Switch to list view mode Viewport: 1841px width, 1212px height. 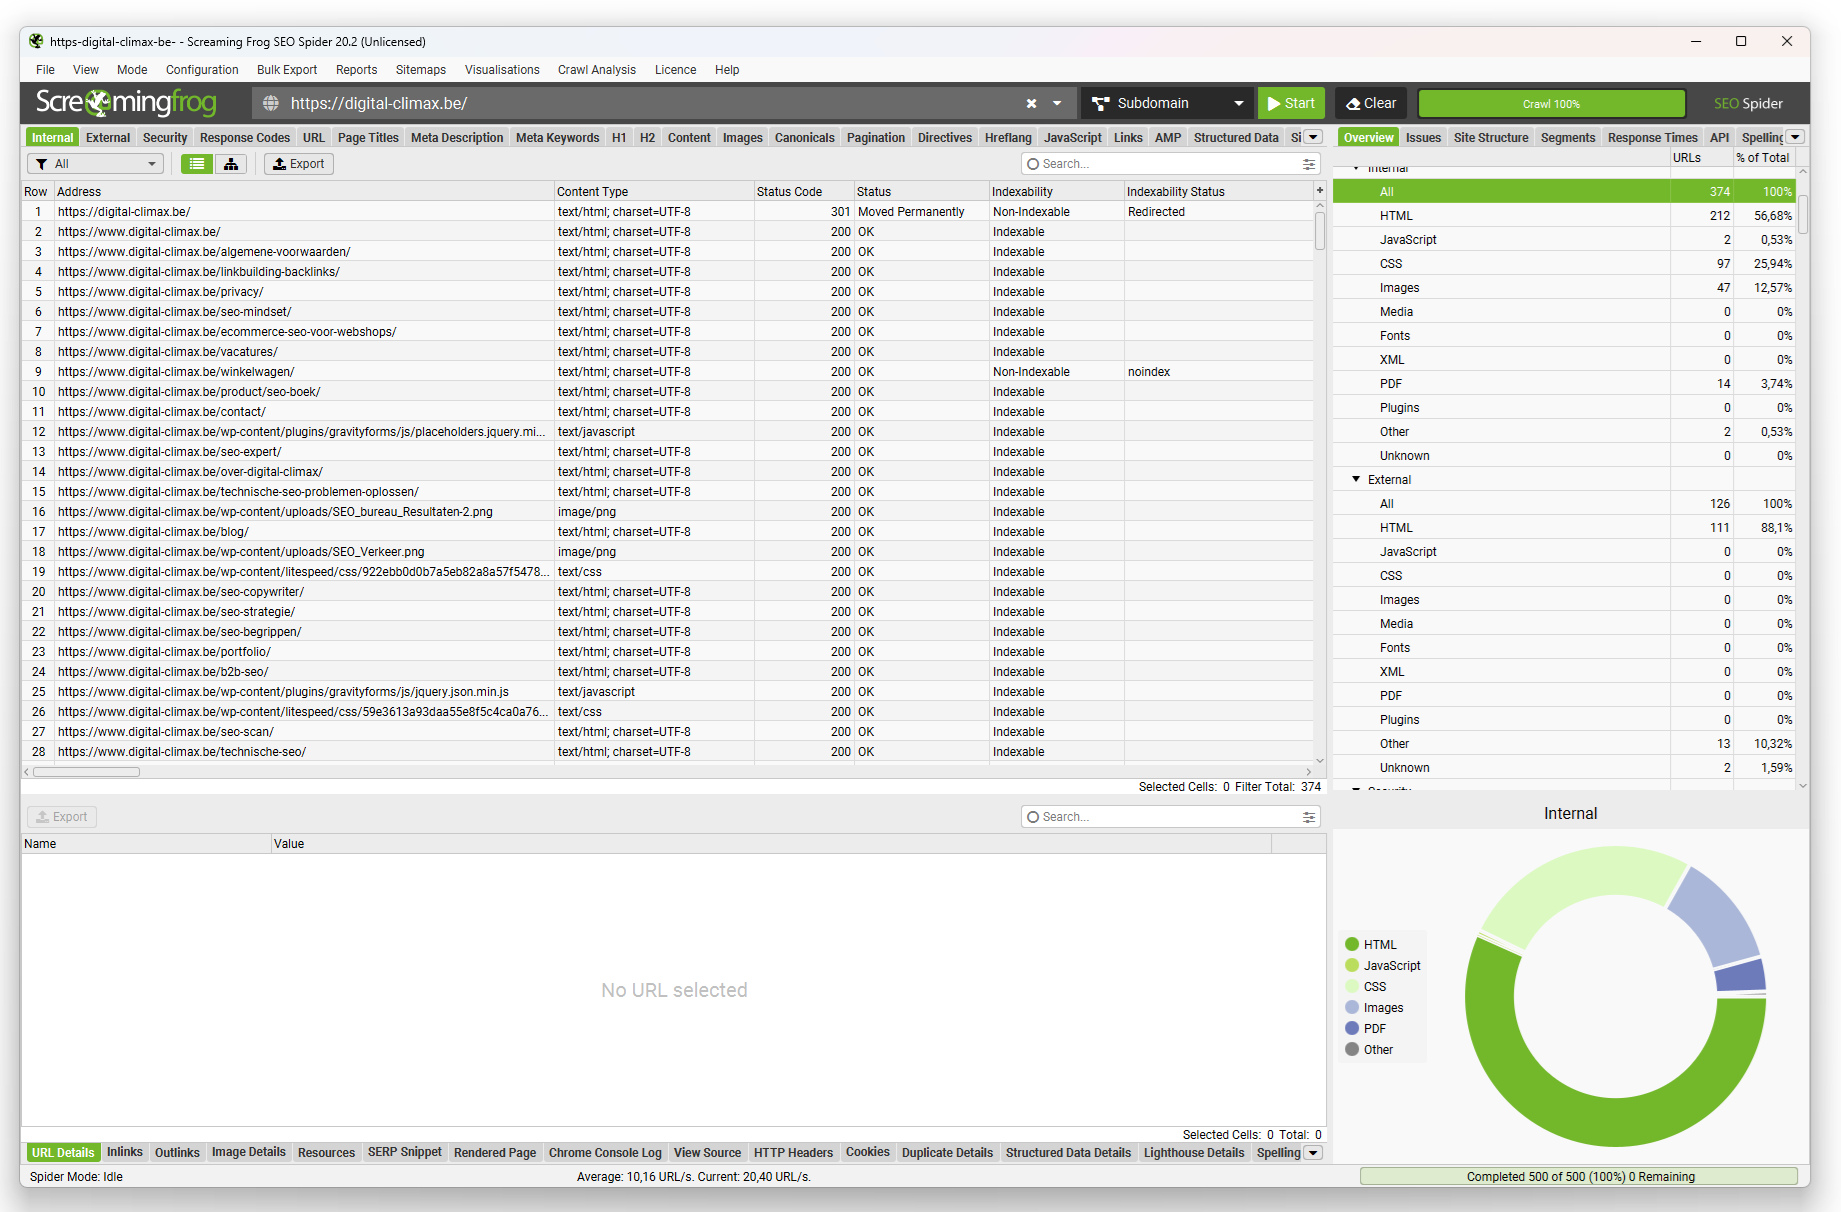tap(197, 164)
